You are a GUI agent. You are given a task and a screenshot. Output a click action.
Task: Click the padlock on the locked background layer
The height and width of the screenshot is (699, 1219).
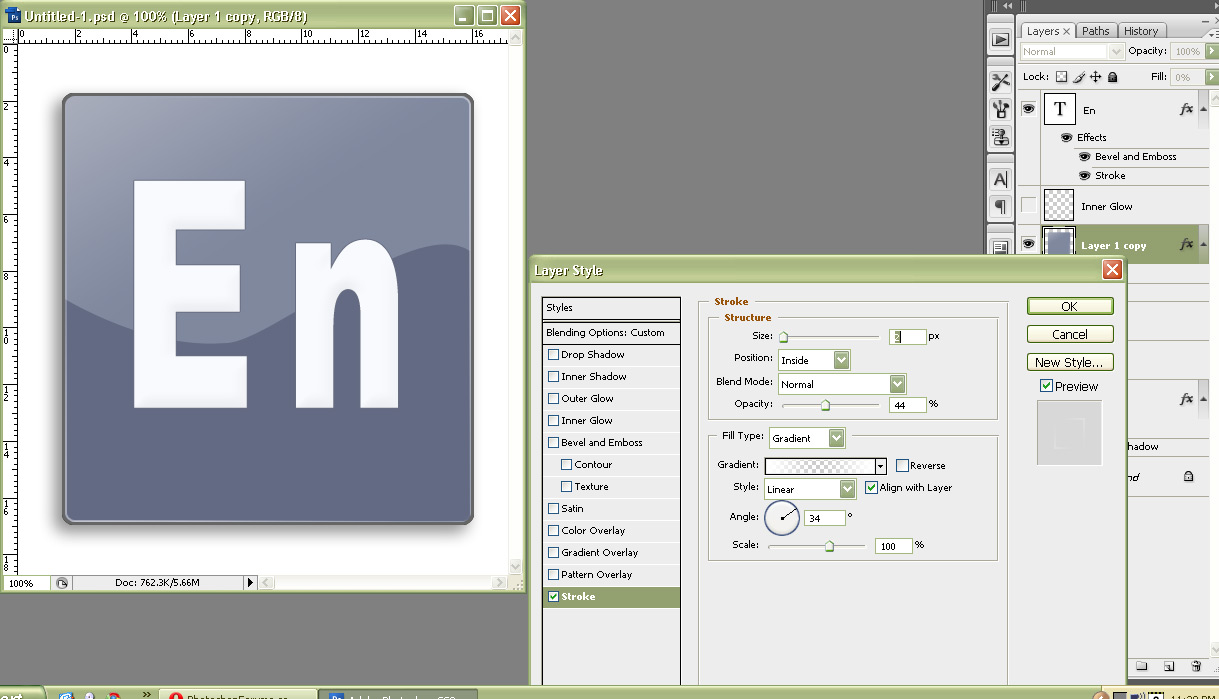click(x=1188, y=477)
